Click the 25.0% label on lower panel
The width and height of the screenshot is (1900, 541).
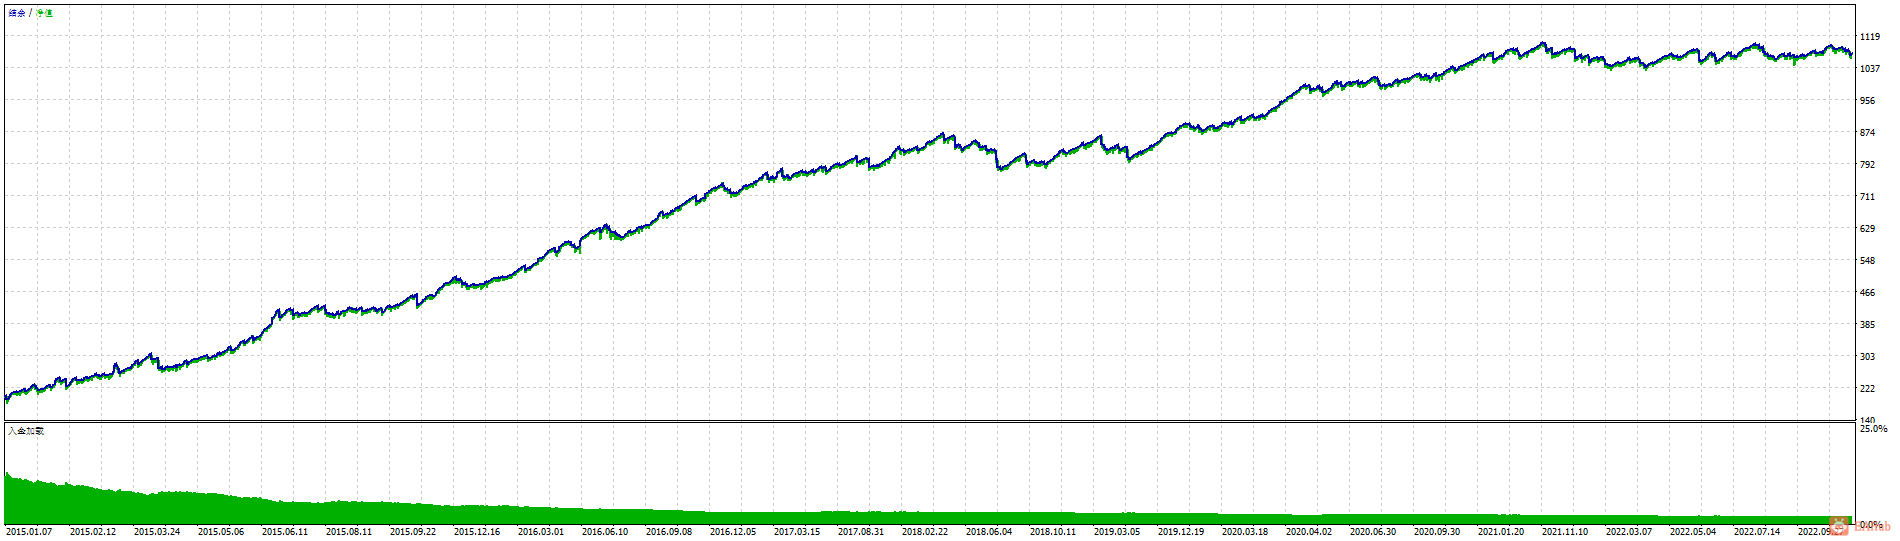[x=1873, y=429]
